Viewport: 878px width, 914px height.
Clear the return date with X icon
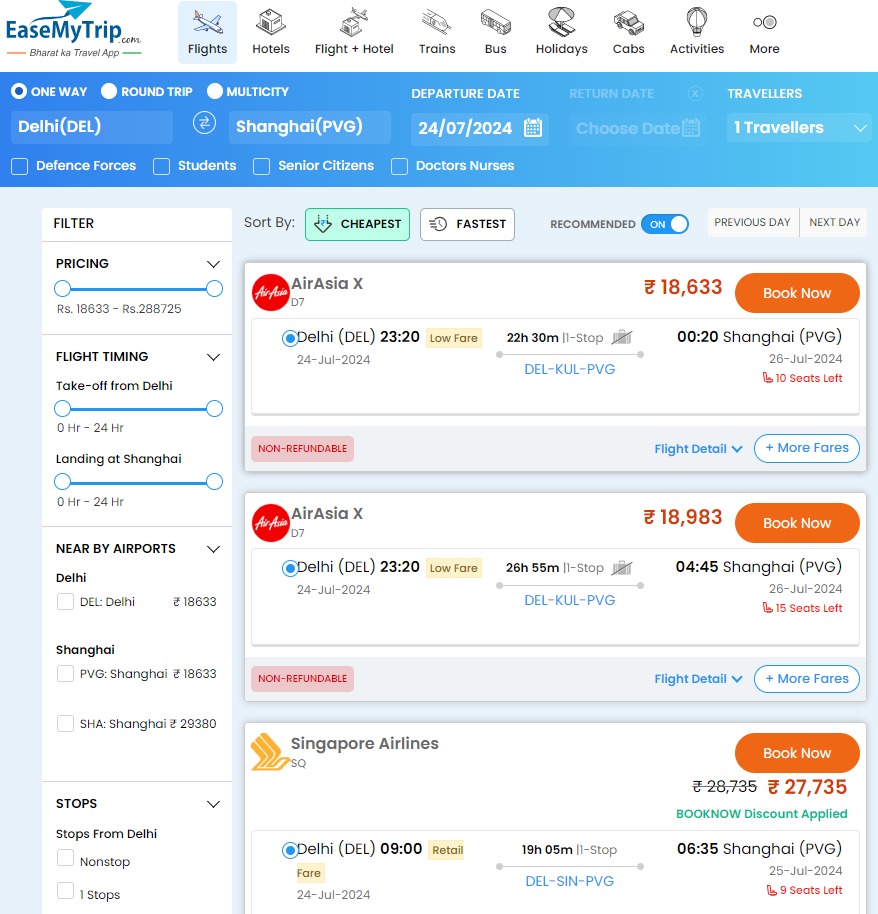point(695,93)
